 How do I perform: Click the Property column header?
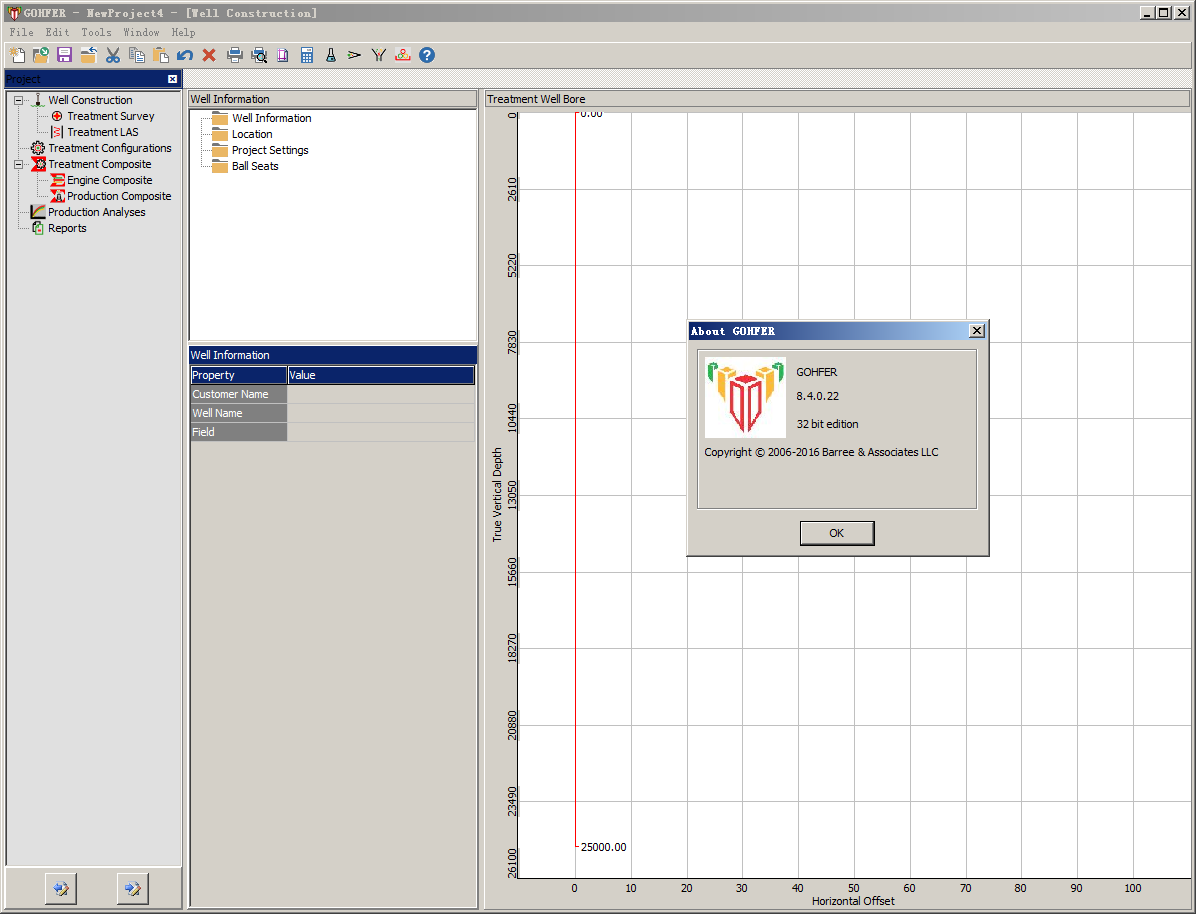239,375
